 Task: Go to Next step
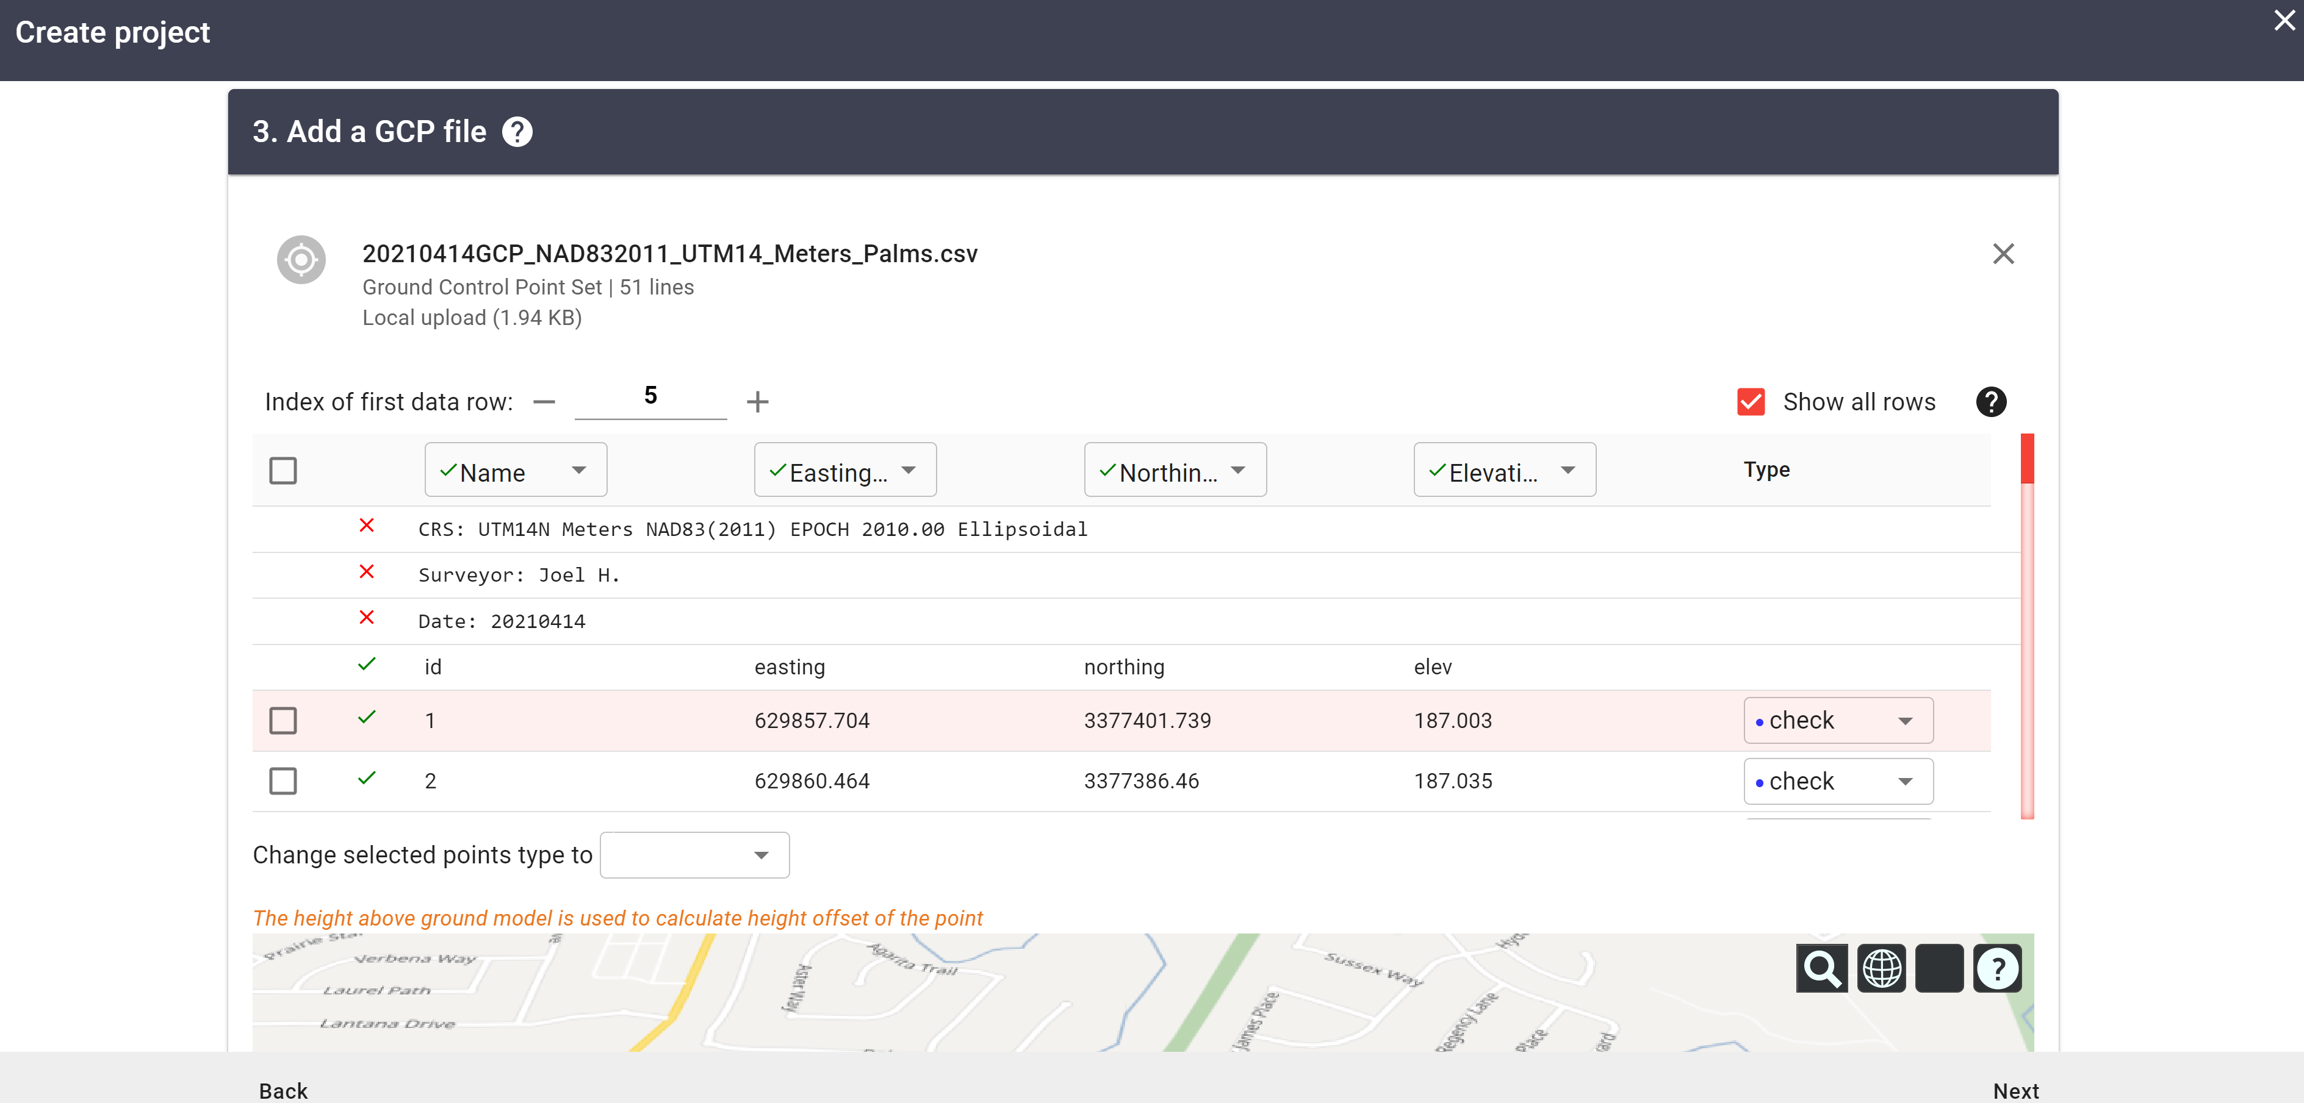(2015, 1090)
